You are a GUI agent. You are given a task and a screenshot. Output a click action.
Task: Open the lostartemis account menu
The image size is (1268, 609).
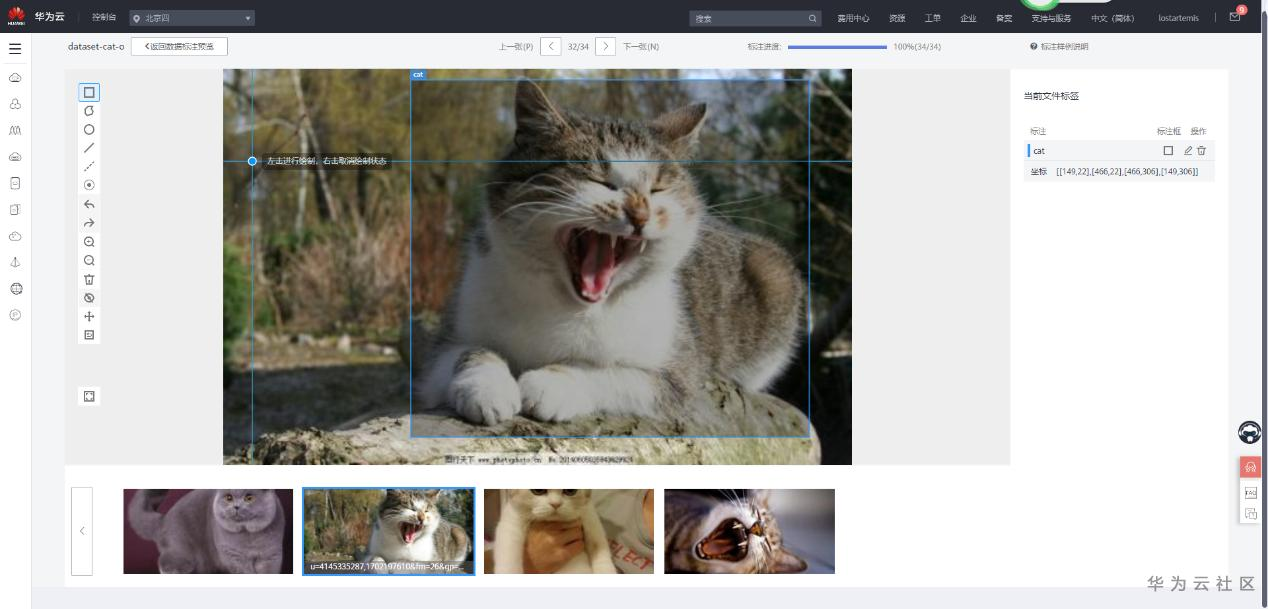[x=1178, y=18]
